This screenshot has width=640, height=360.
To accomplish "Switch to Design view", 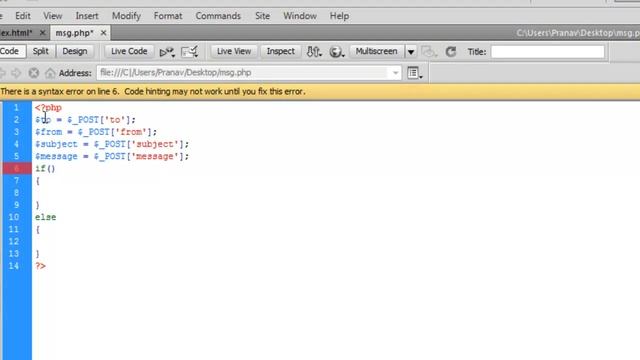I will tap(75, 51).
